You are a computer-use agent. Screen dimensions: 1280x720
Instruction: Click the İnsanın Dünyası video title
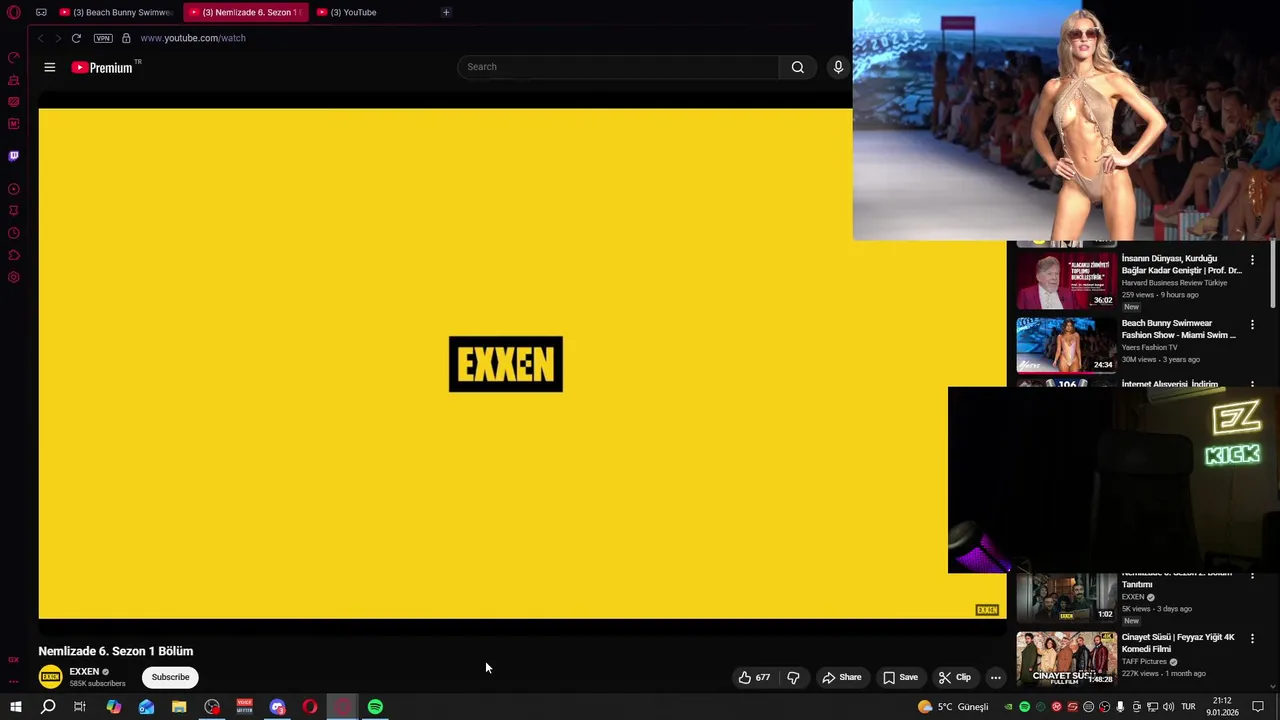[x=1181, y=264]
